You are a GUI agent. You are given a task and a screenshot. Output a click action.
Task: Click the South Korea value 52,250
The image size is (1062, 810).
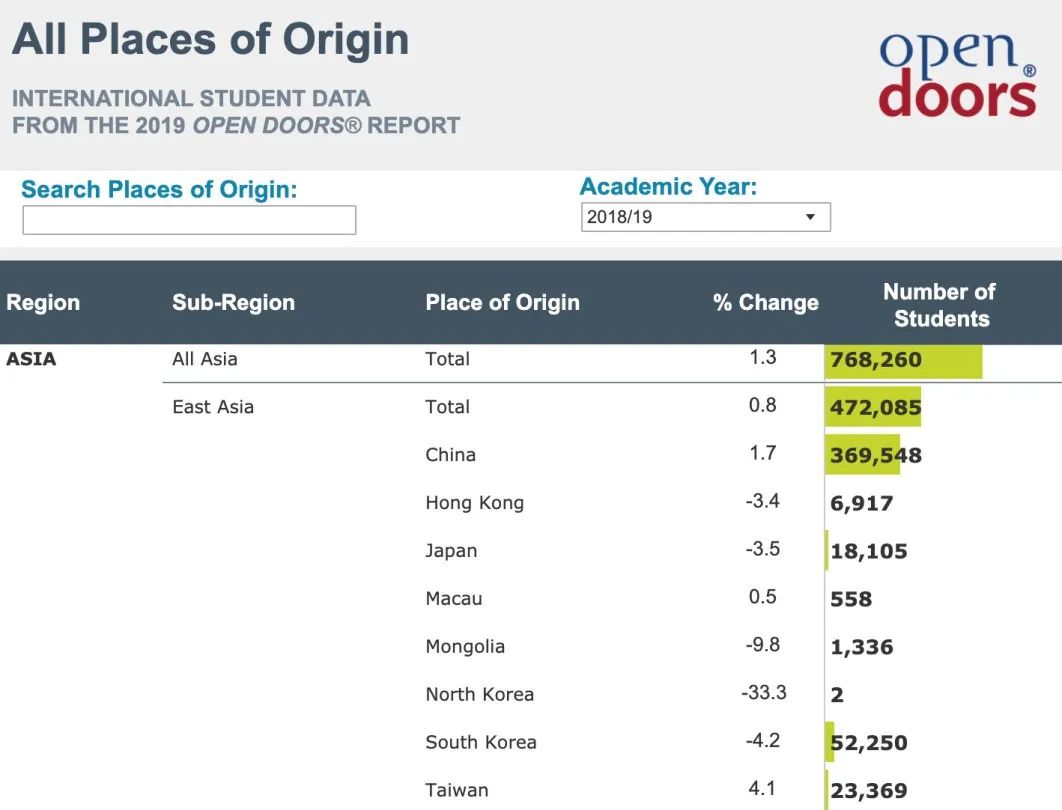click(869, 743)
